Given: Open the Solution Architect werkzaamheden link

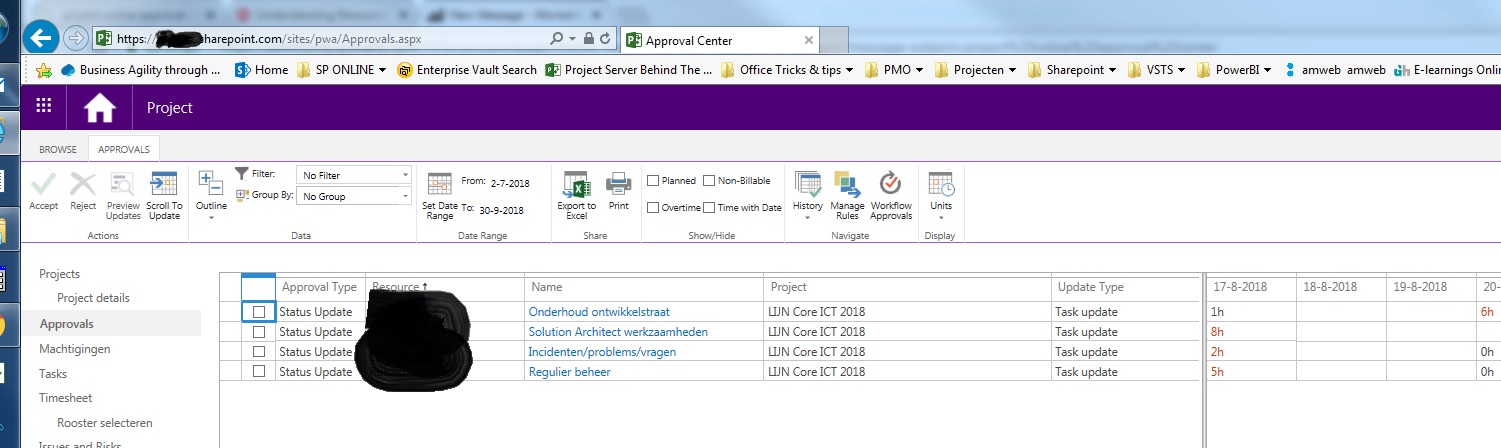Looking at the screenshot, I should point(618,332).
